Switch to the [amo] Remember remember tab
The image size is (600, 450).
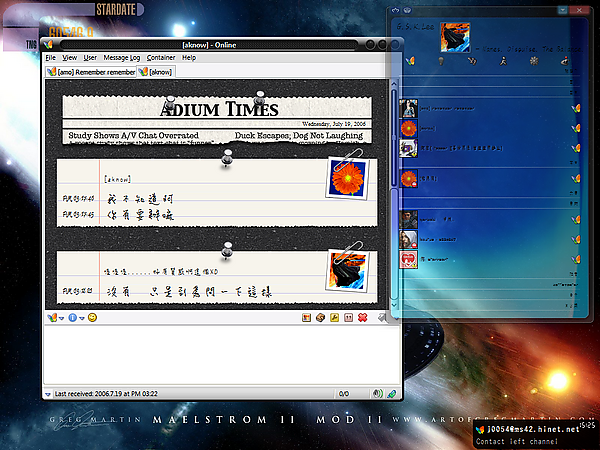[92, 72]
